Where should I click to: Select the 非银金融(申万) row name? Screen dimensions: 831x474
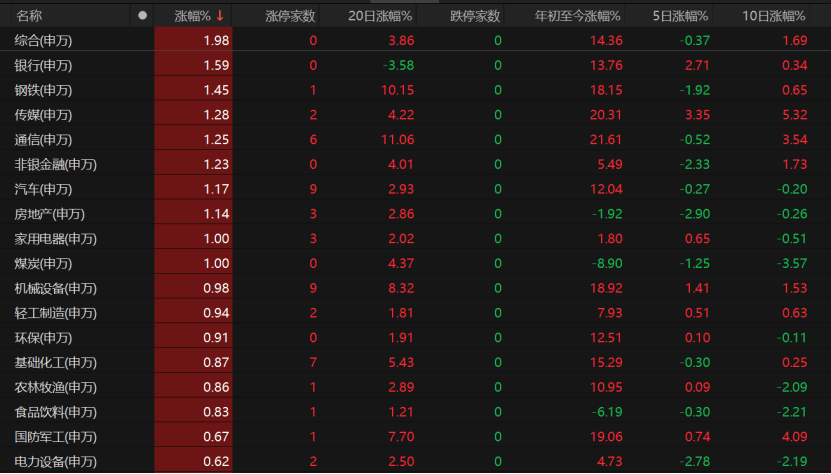click(56, 165)
